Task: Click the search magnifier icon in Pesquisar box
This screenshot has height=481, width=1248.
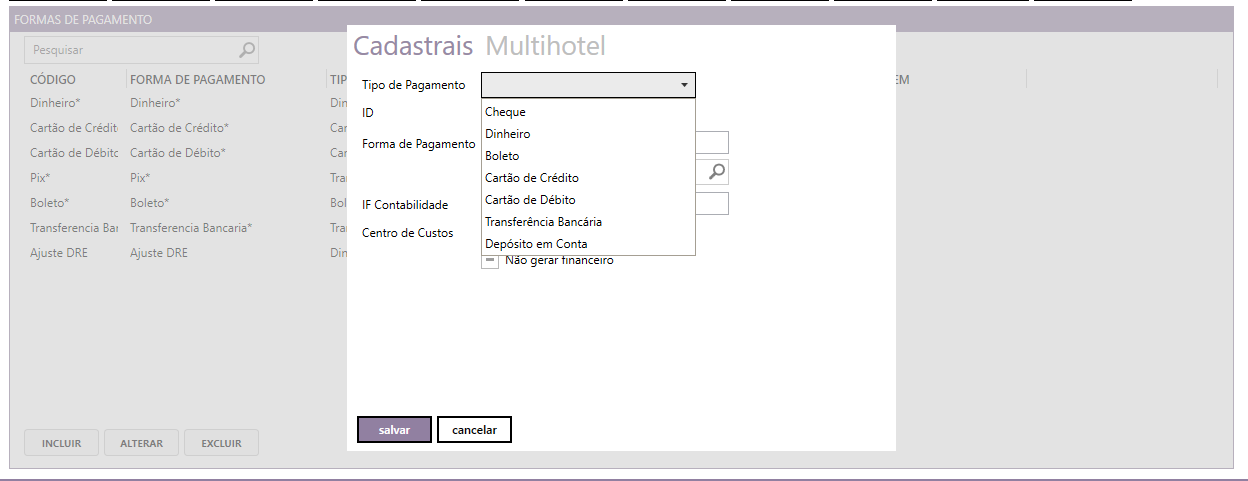Action: 246,50
